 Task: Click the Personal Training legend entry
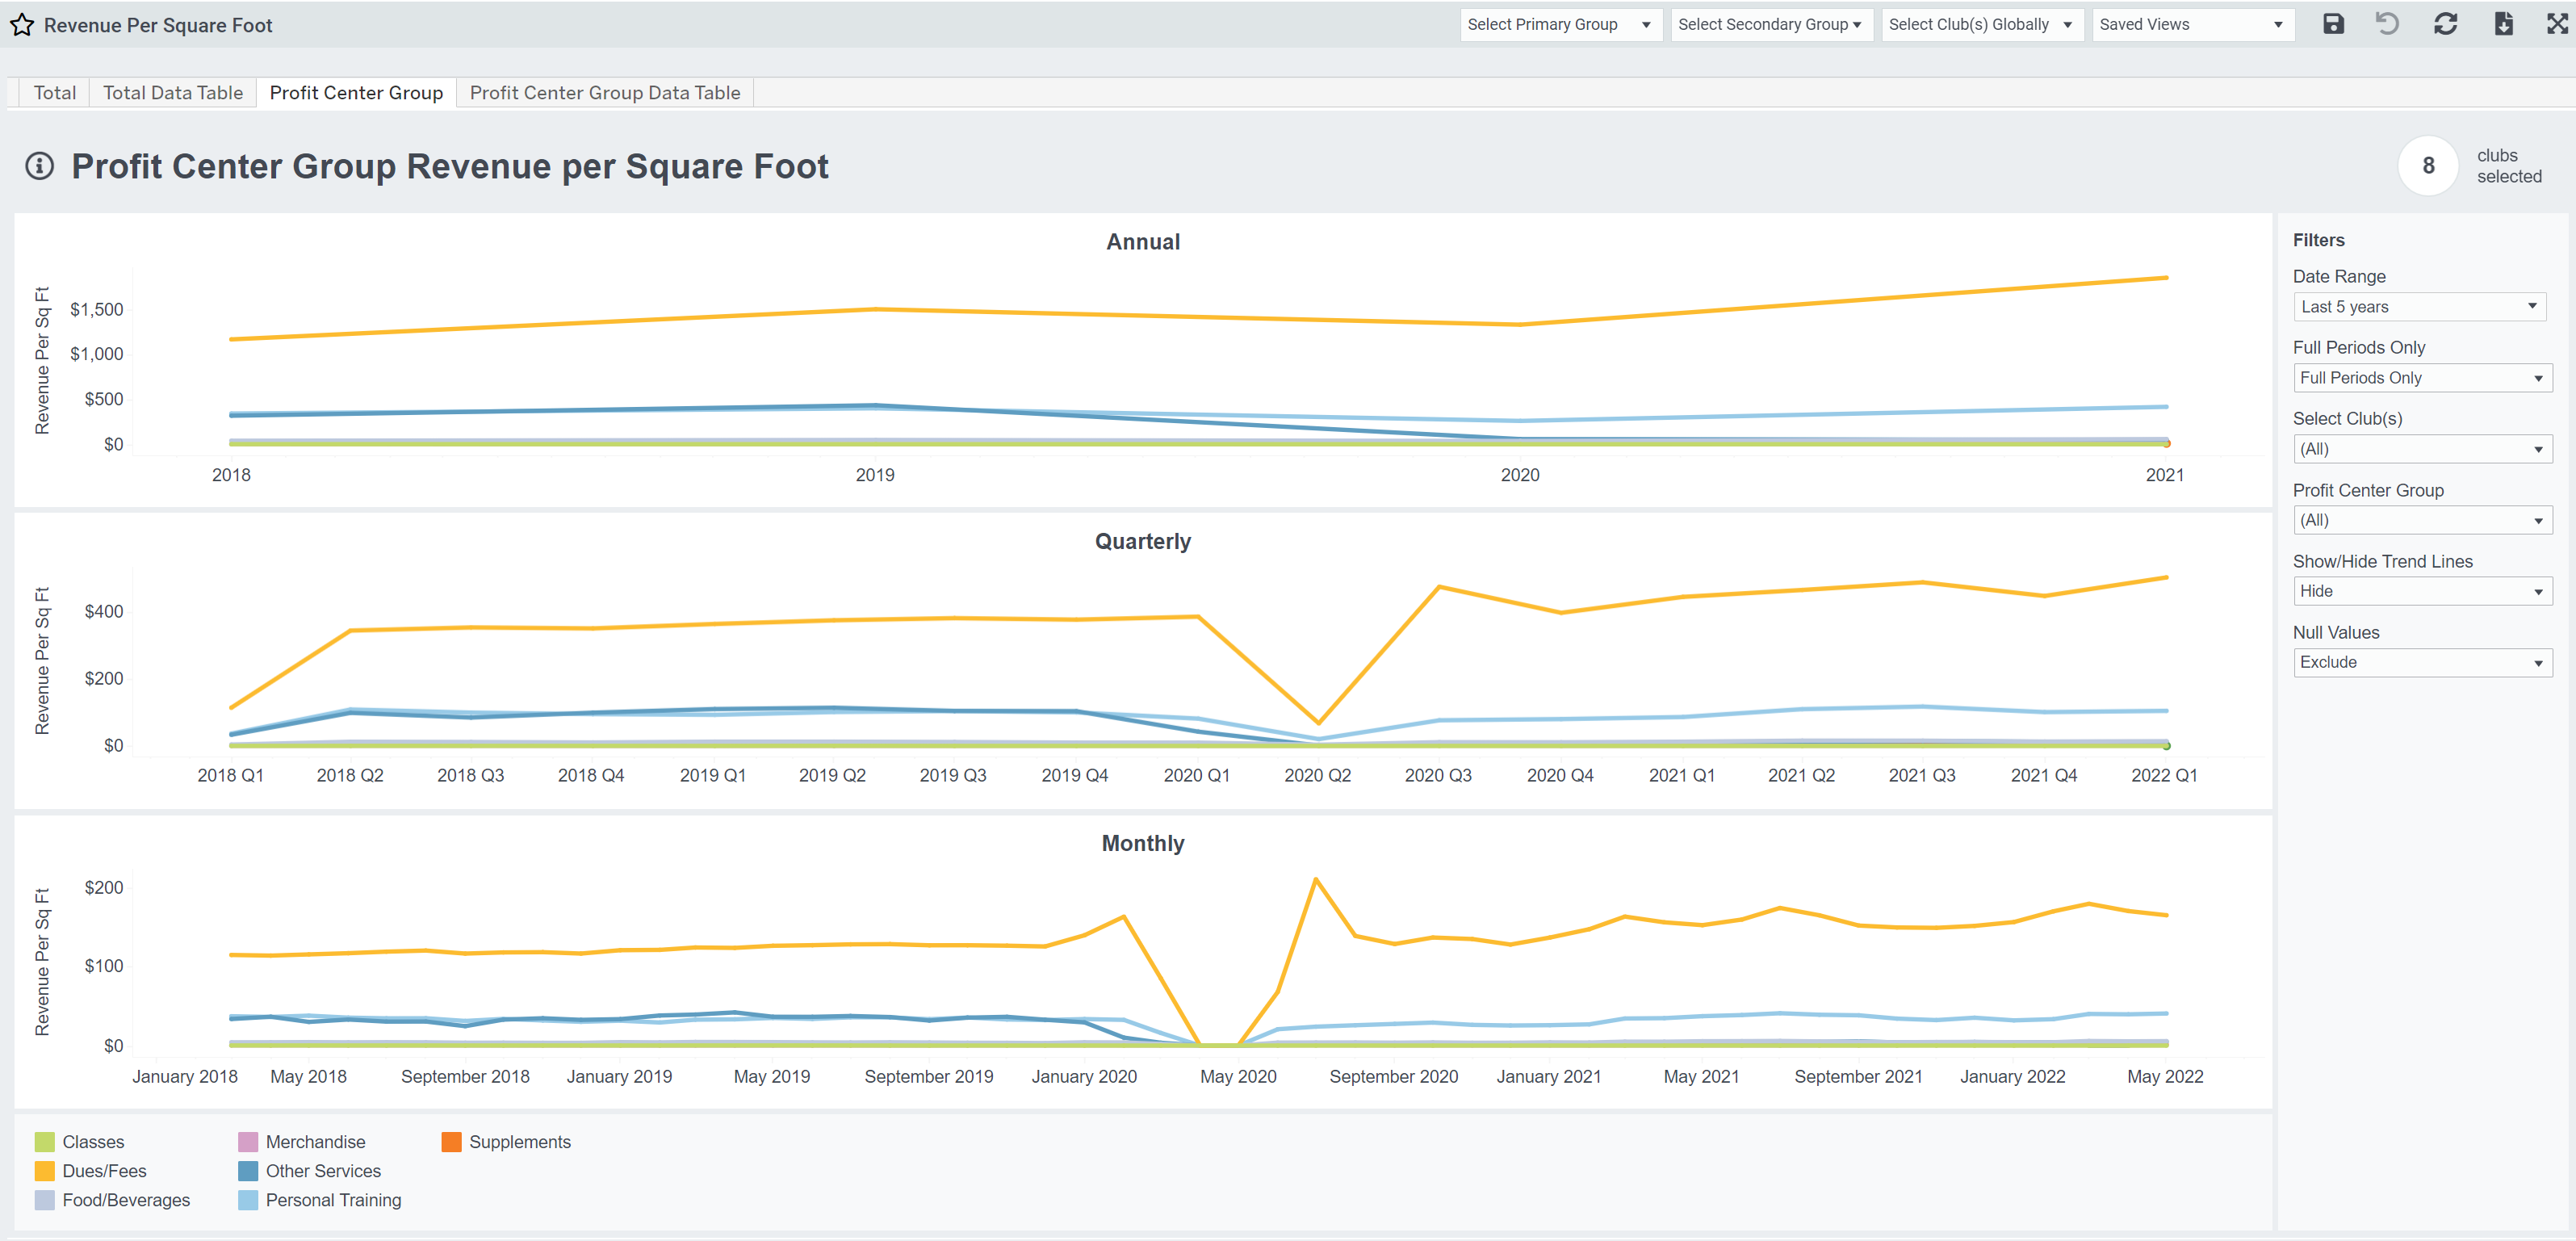pyautogui.click(x=332, y=1200)
